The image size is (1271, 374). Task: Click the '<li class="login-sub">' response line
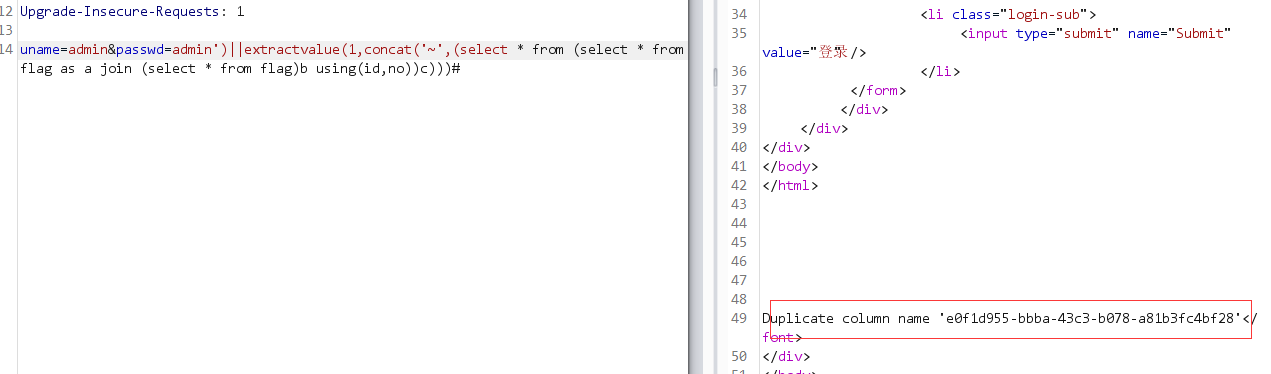tap(1008, 14)
